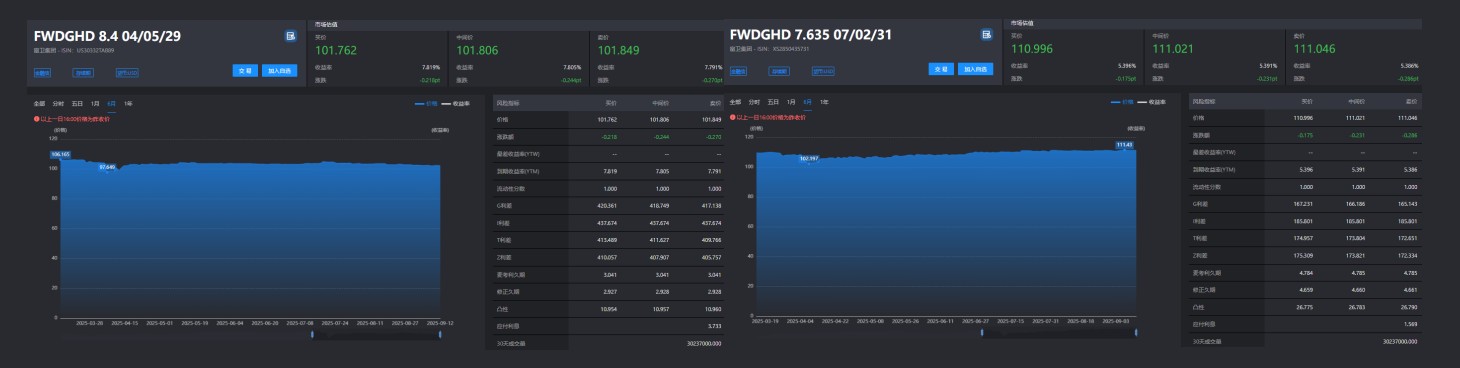Click the USD currency tag under FWDGHD 8.4
The width and height of the screenshot is (1460, 368).
coord(128,72)
